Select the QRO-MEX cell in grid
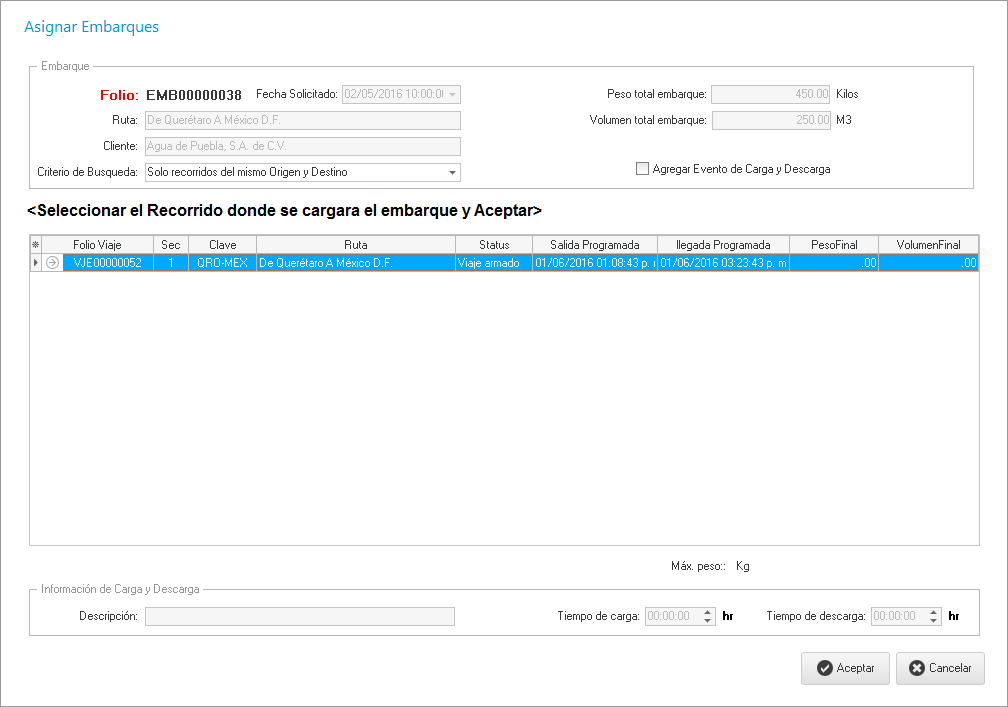 [222, 263]
